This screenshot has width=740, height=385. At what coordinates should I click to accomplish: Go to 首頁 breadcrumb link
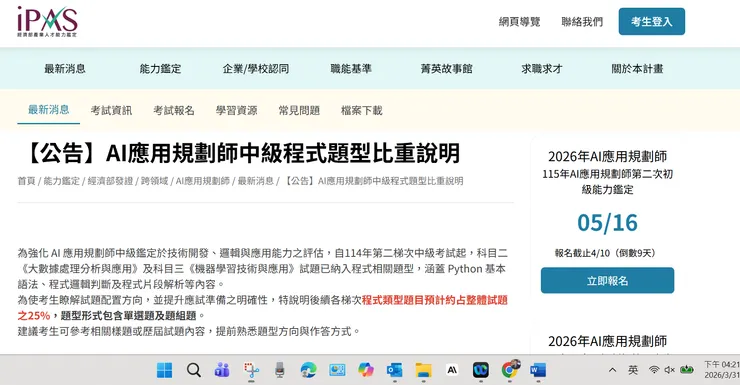pos(26,181)
